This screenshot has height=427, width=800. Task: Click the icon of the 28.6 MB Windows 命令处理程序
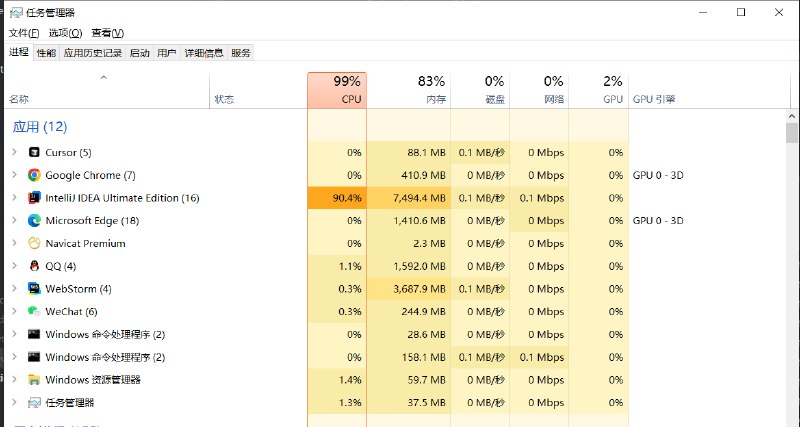(34, 334)
